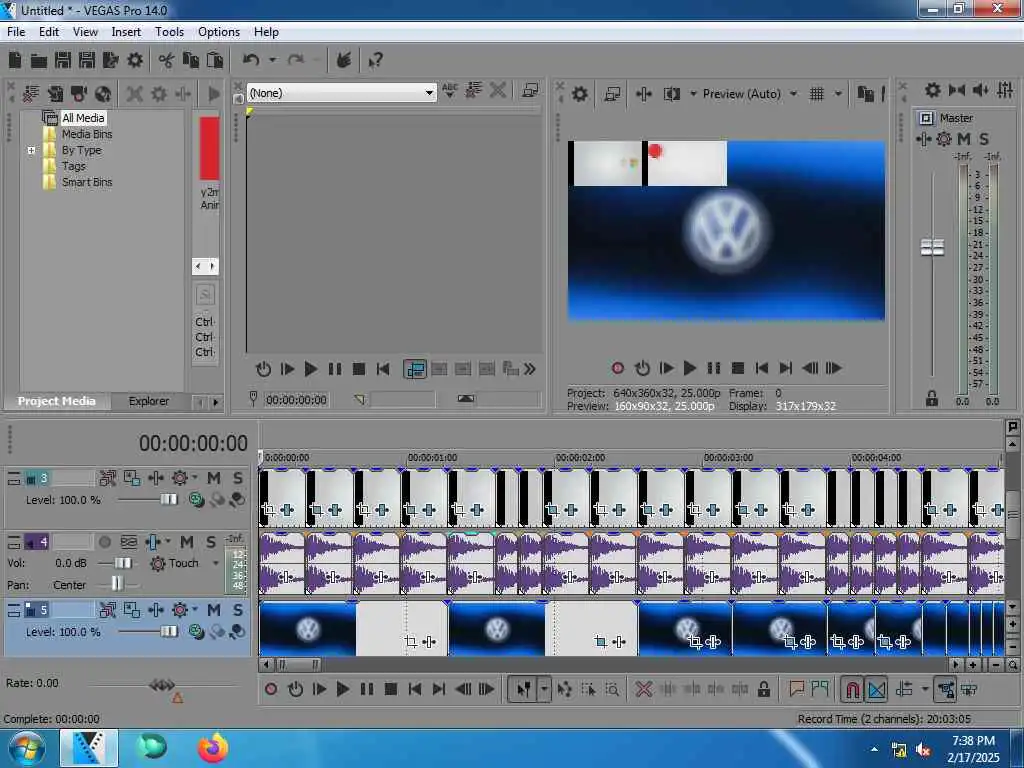Click the preview Overlays grid icon
1024x768 pixels.
point(816,94)
